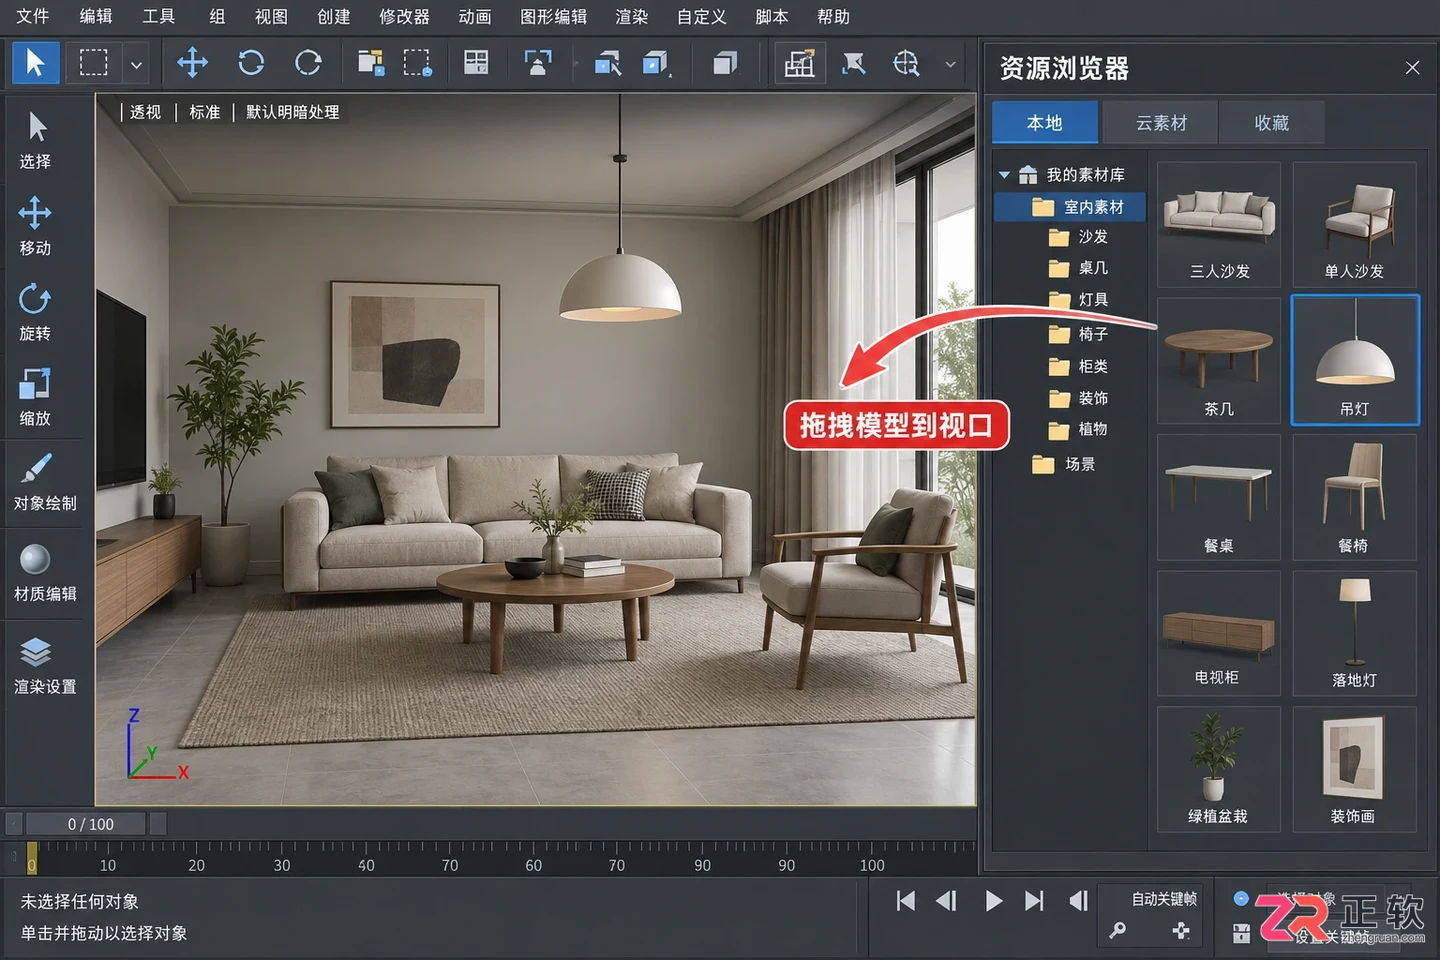1440x960 pixels.
Task: Open the selection region dropdown arrow
Action: (136, 65)
